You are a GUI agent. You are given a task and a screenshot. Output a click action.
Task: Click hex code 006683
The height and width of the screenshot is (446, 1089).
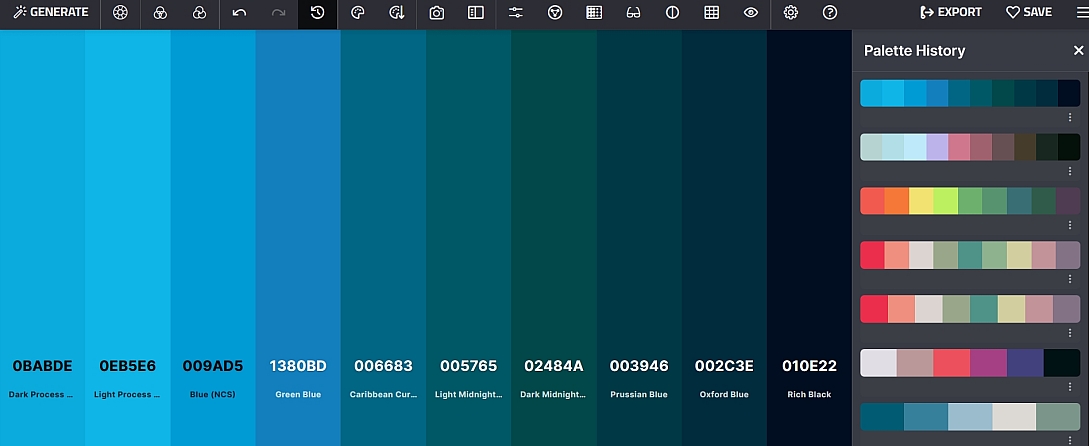[x=383, y=366]
